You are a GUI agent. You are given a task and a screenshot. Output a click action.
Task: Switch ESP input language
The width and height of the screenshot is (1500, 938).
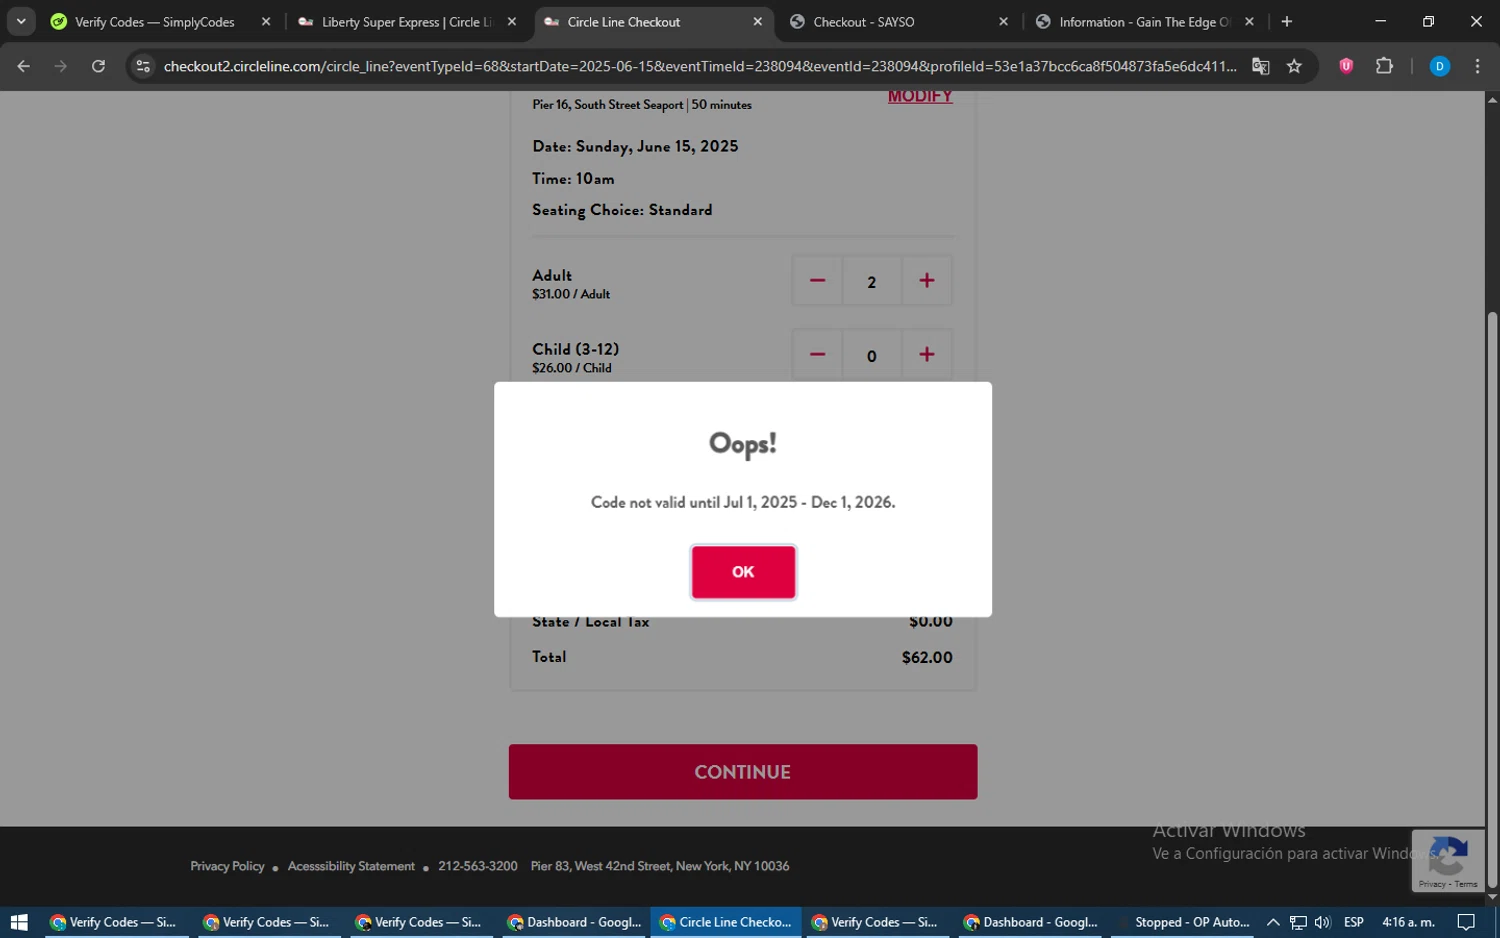pos(1354,922)
